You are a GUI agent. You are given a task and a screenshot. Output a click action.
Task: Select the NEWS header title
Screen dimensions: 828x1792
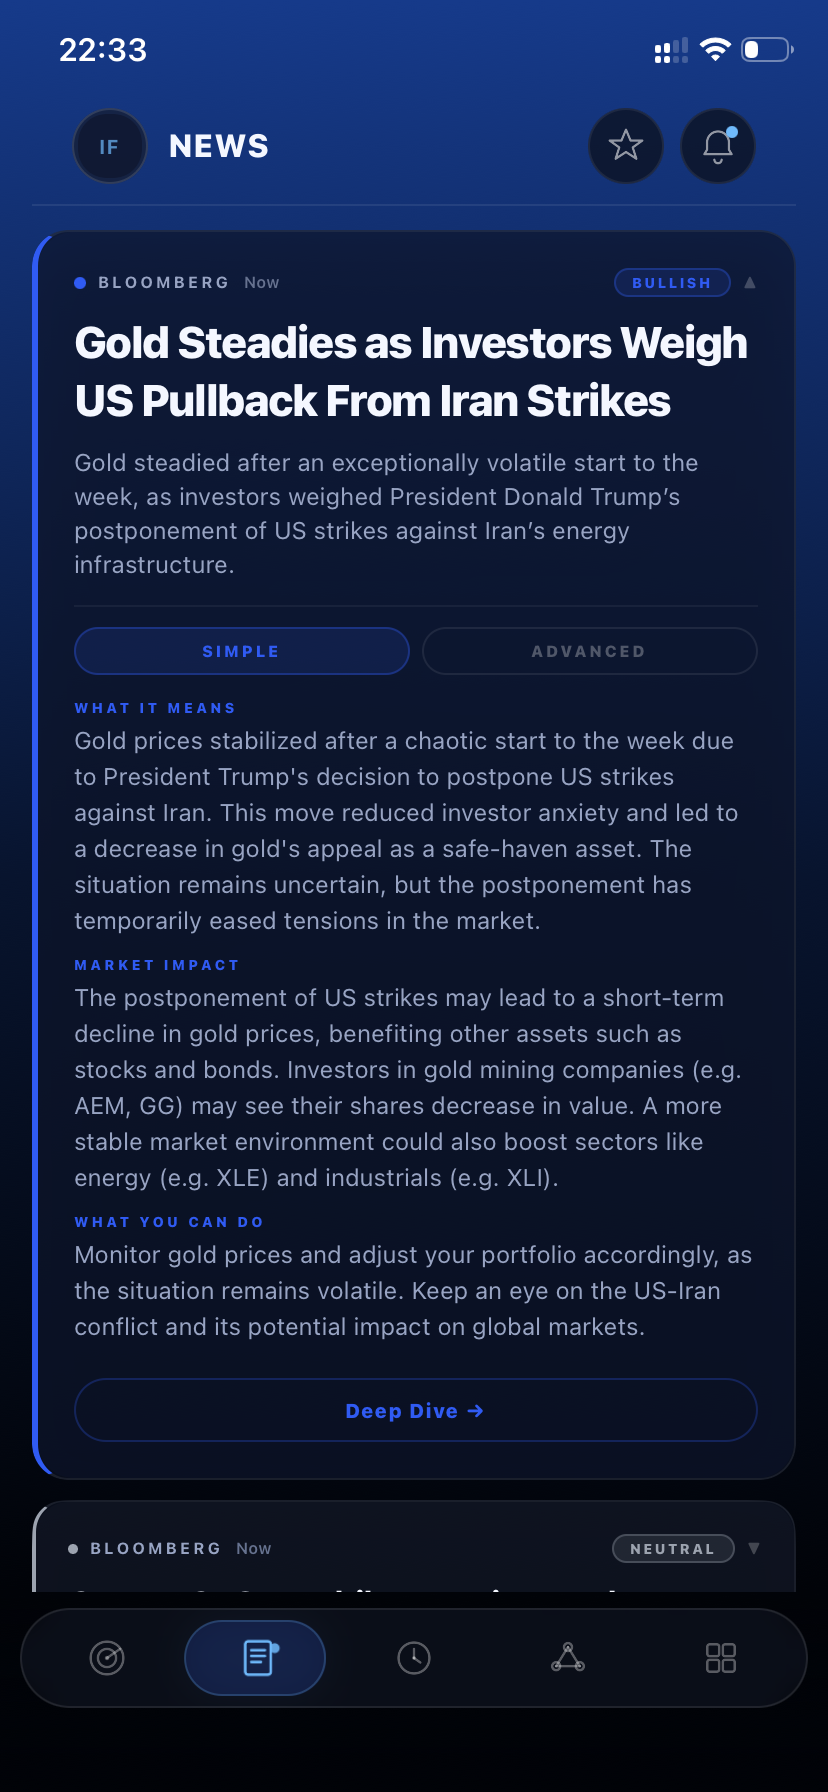tap(218, 146)
